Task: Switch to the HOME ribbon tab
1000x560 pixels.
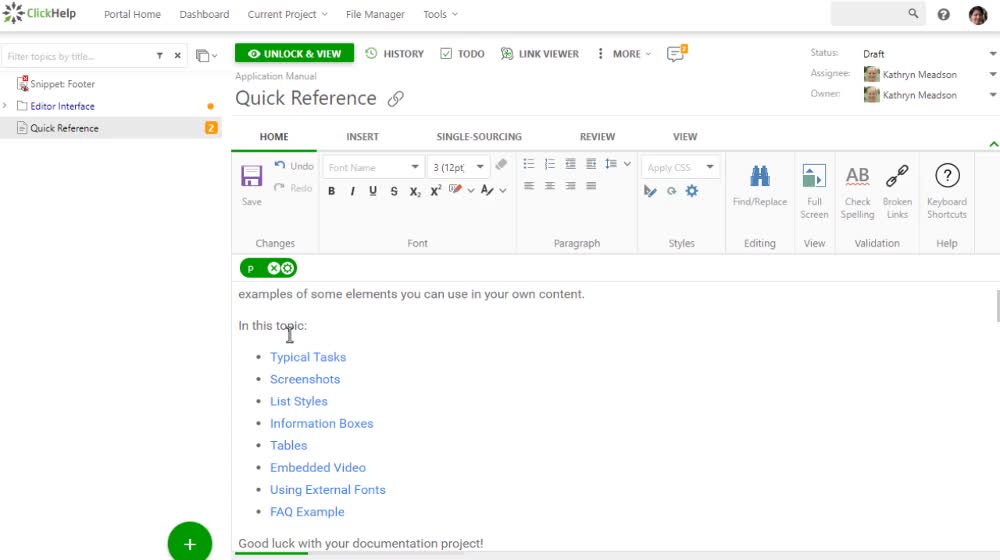Action: [x=274, y=136]
